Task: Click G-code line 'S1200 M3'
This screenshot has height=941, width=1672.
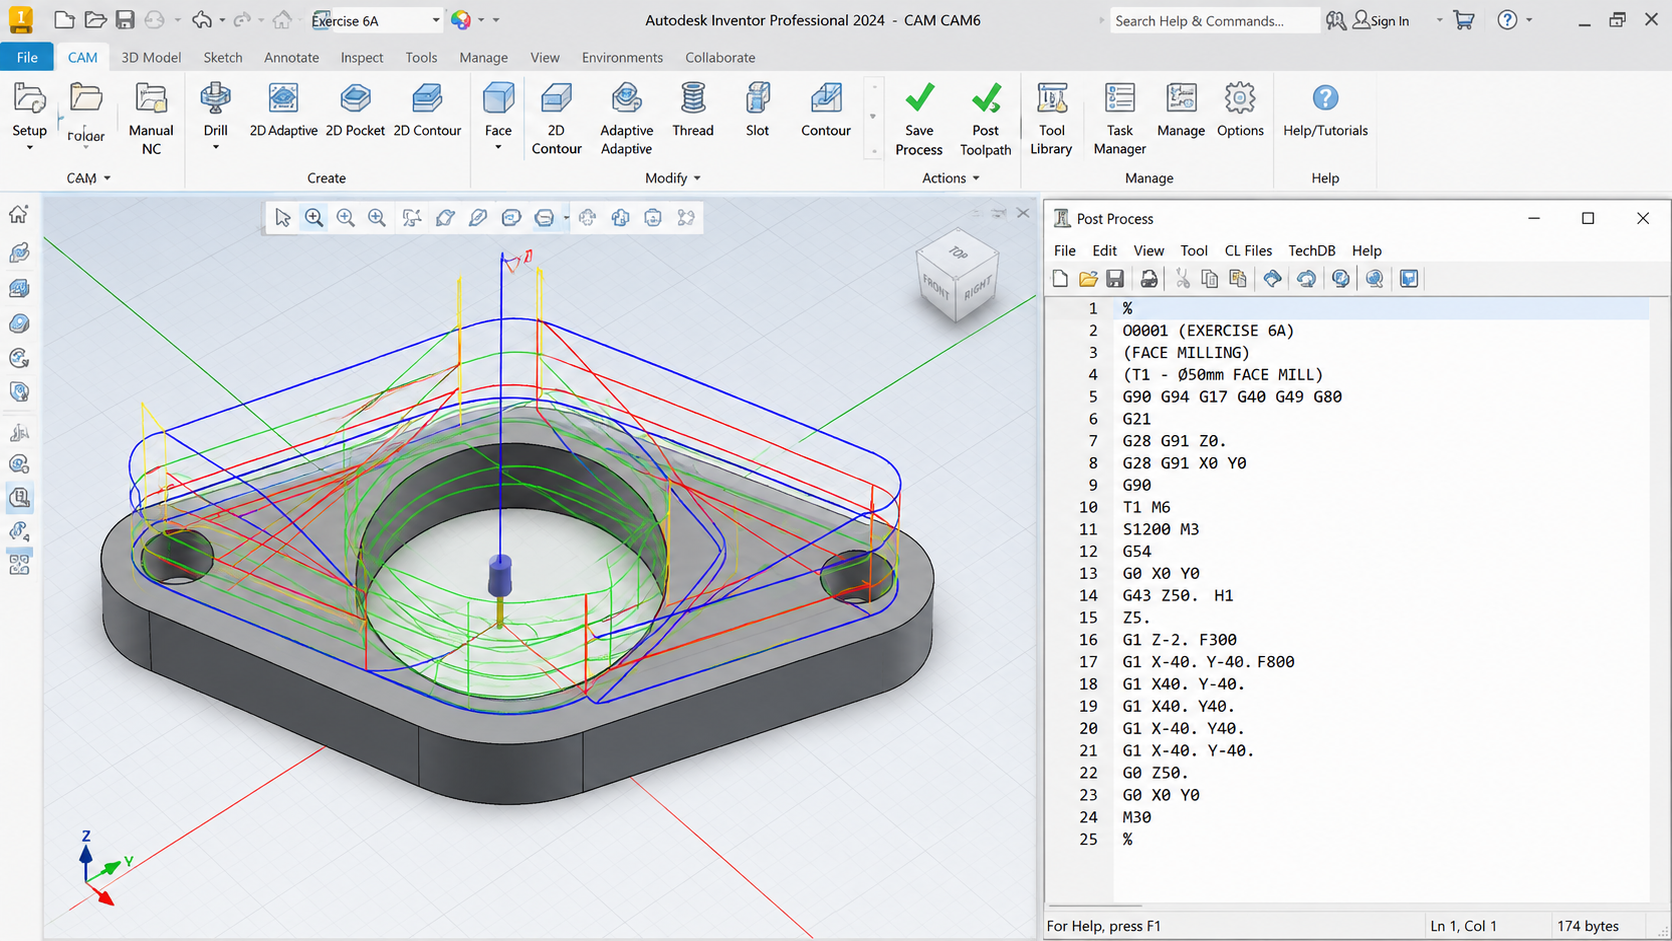Action: coord(1160,529)
